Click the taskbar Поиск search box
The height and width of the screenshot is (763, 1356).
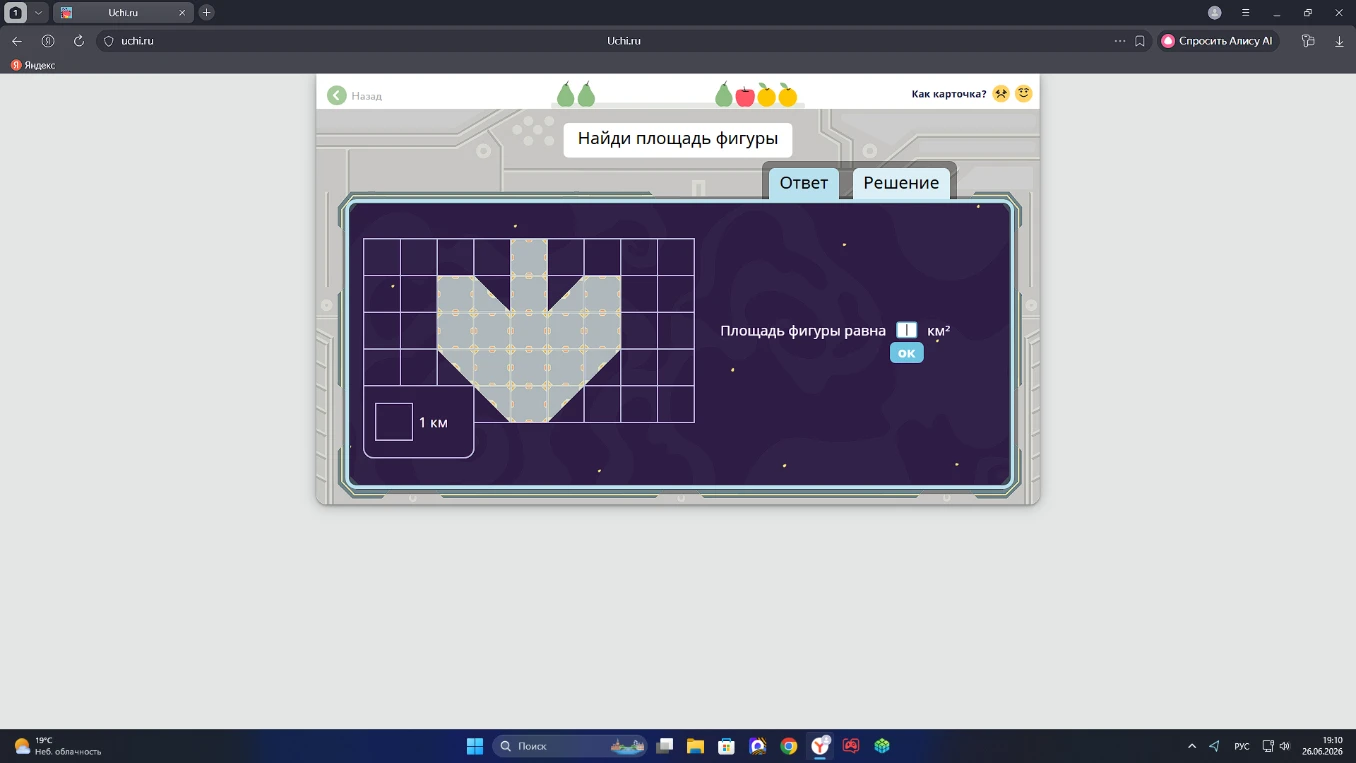(x=570, y=746)
